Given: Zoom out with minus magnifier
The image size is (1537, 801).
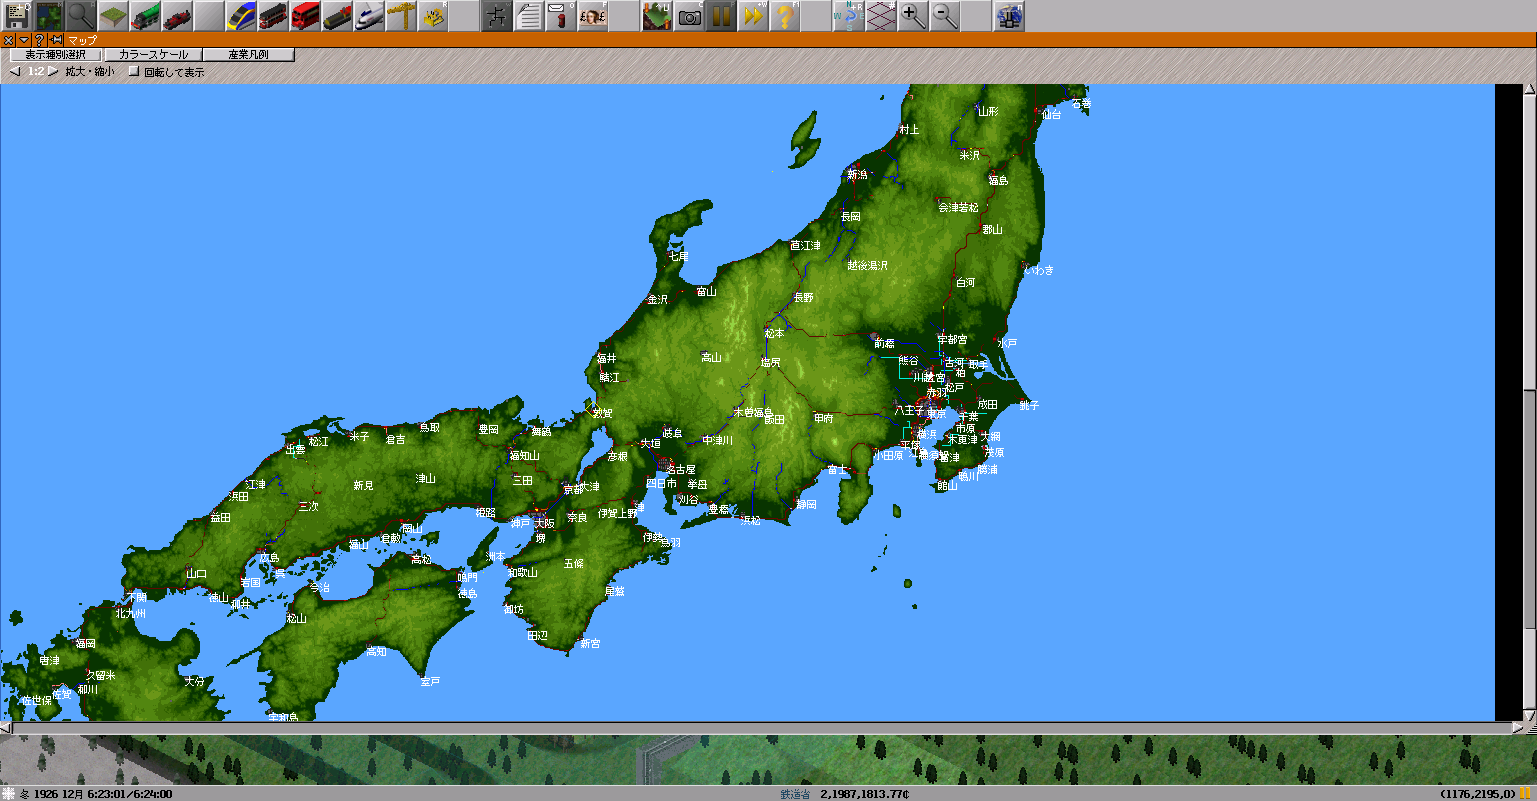Looking at the screenshot, I should (x=944, y=16).
